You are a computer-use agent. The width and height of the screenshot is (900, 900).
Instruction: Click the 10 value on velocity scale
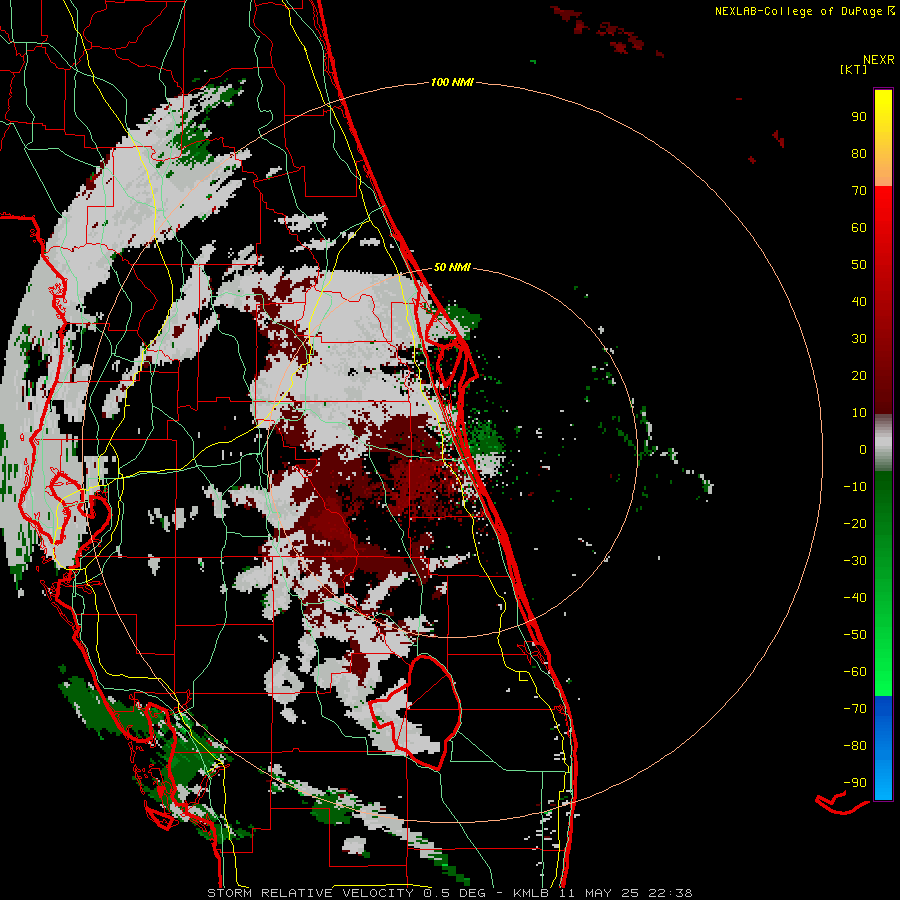coord(859,413)
